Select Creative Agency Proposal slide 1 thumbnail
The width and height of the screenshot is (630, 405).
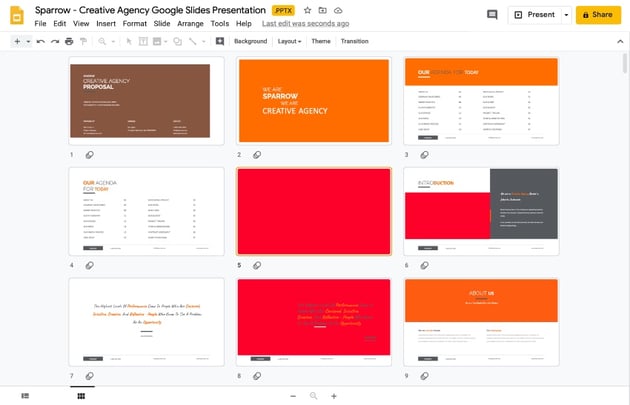click(147, 101)
